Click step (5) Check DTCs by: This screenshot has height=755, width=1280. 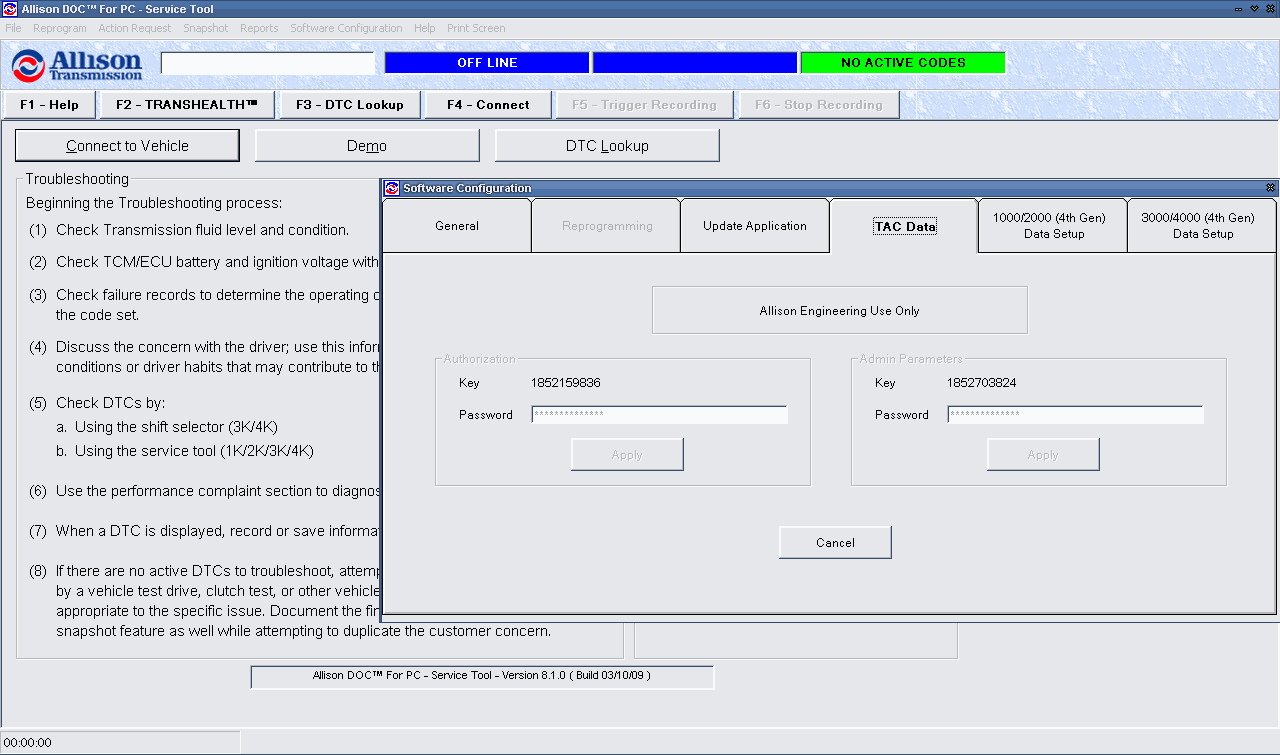[97, 403]
